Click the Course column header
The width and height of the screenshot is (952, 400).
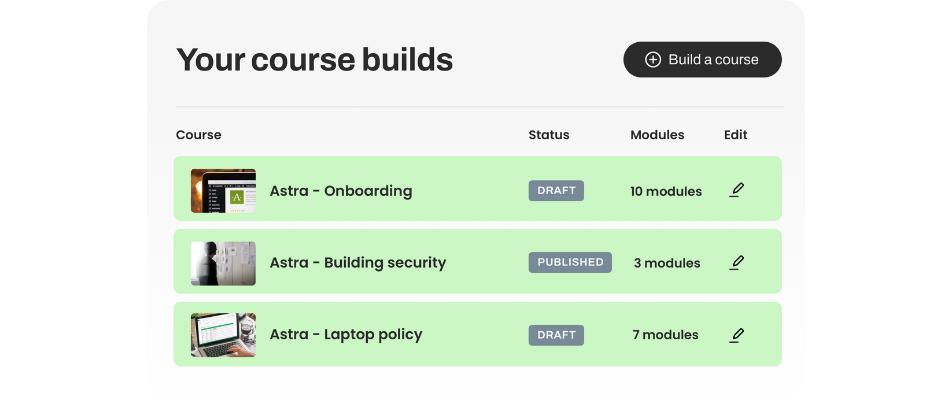click(199, 135)
